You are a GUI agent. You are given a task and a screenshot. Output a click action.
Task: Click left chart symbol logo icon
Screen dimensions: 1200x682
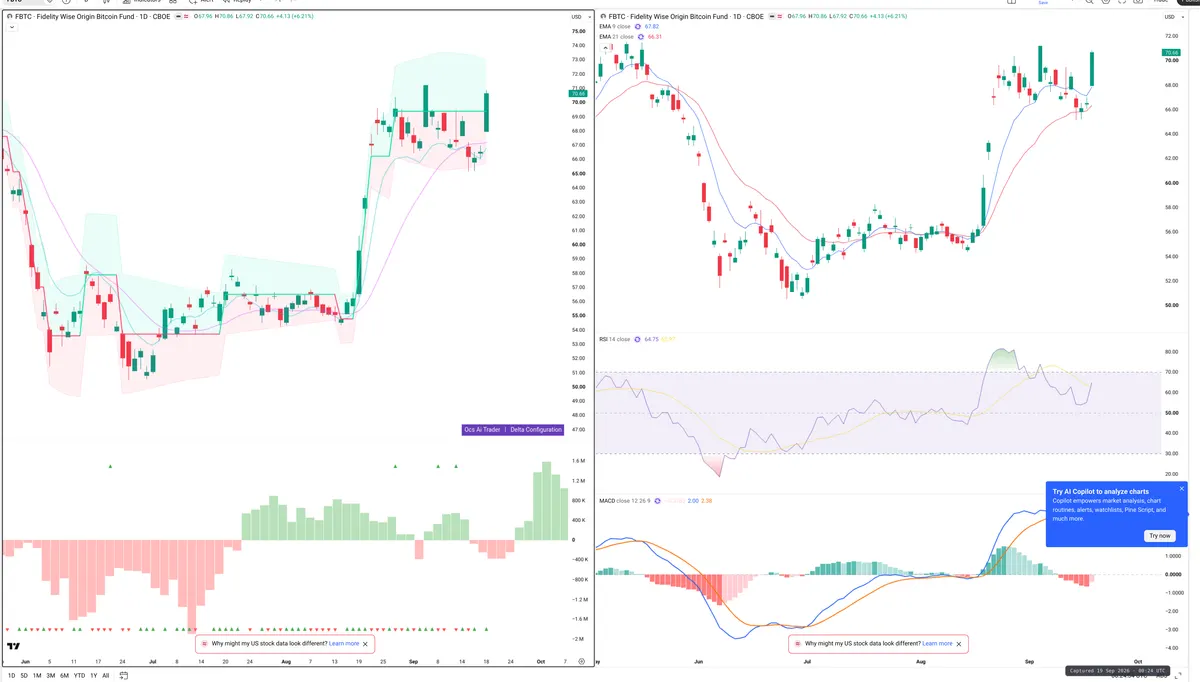[9, 17]
